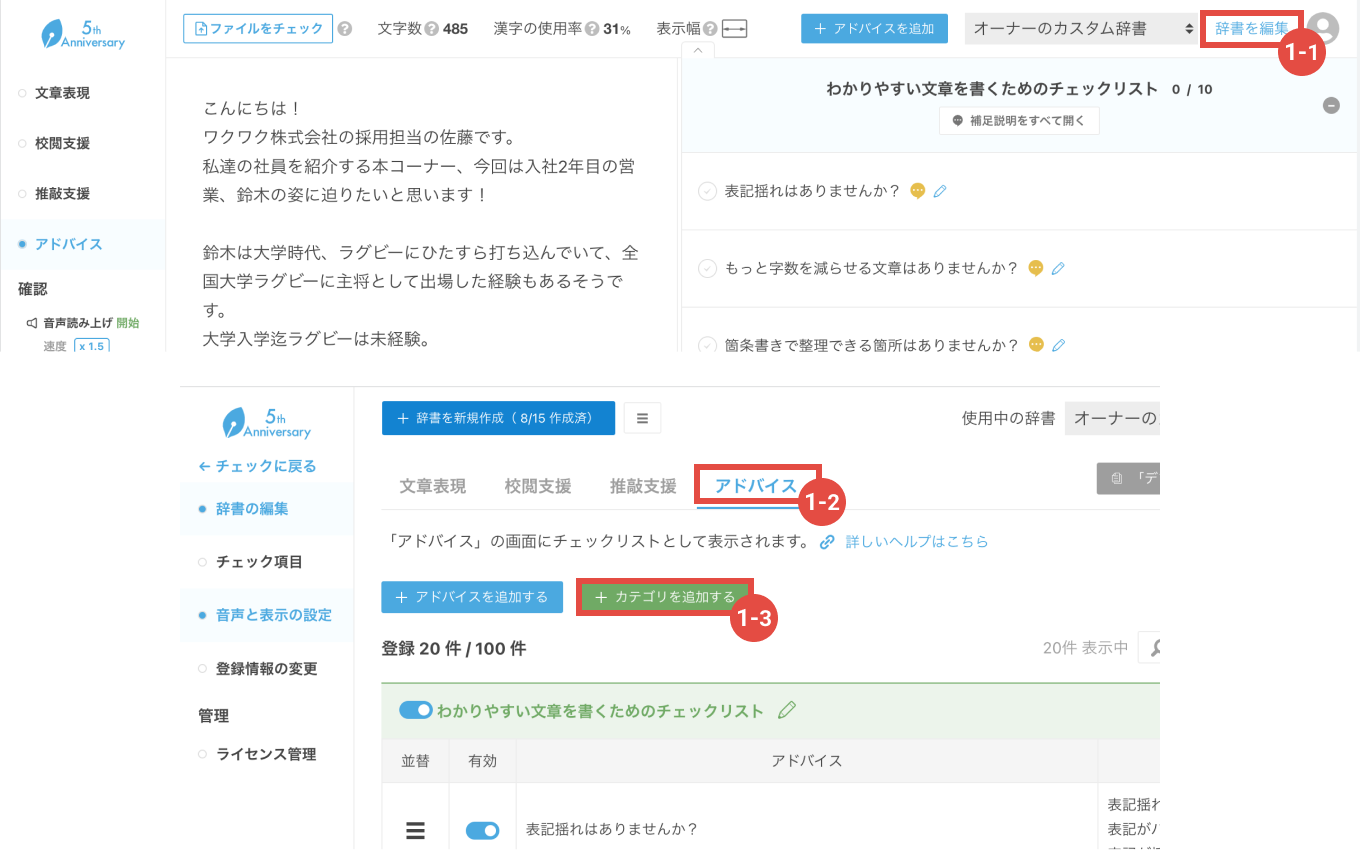Open the オーナーのカスタム辞書 dropdown
Viewport: 1360px width, 850px height.
(x=1081, y=29)
